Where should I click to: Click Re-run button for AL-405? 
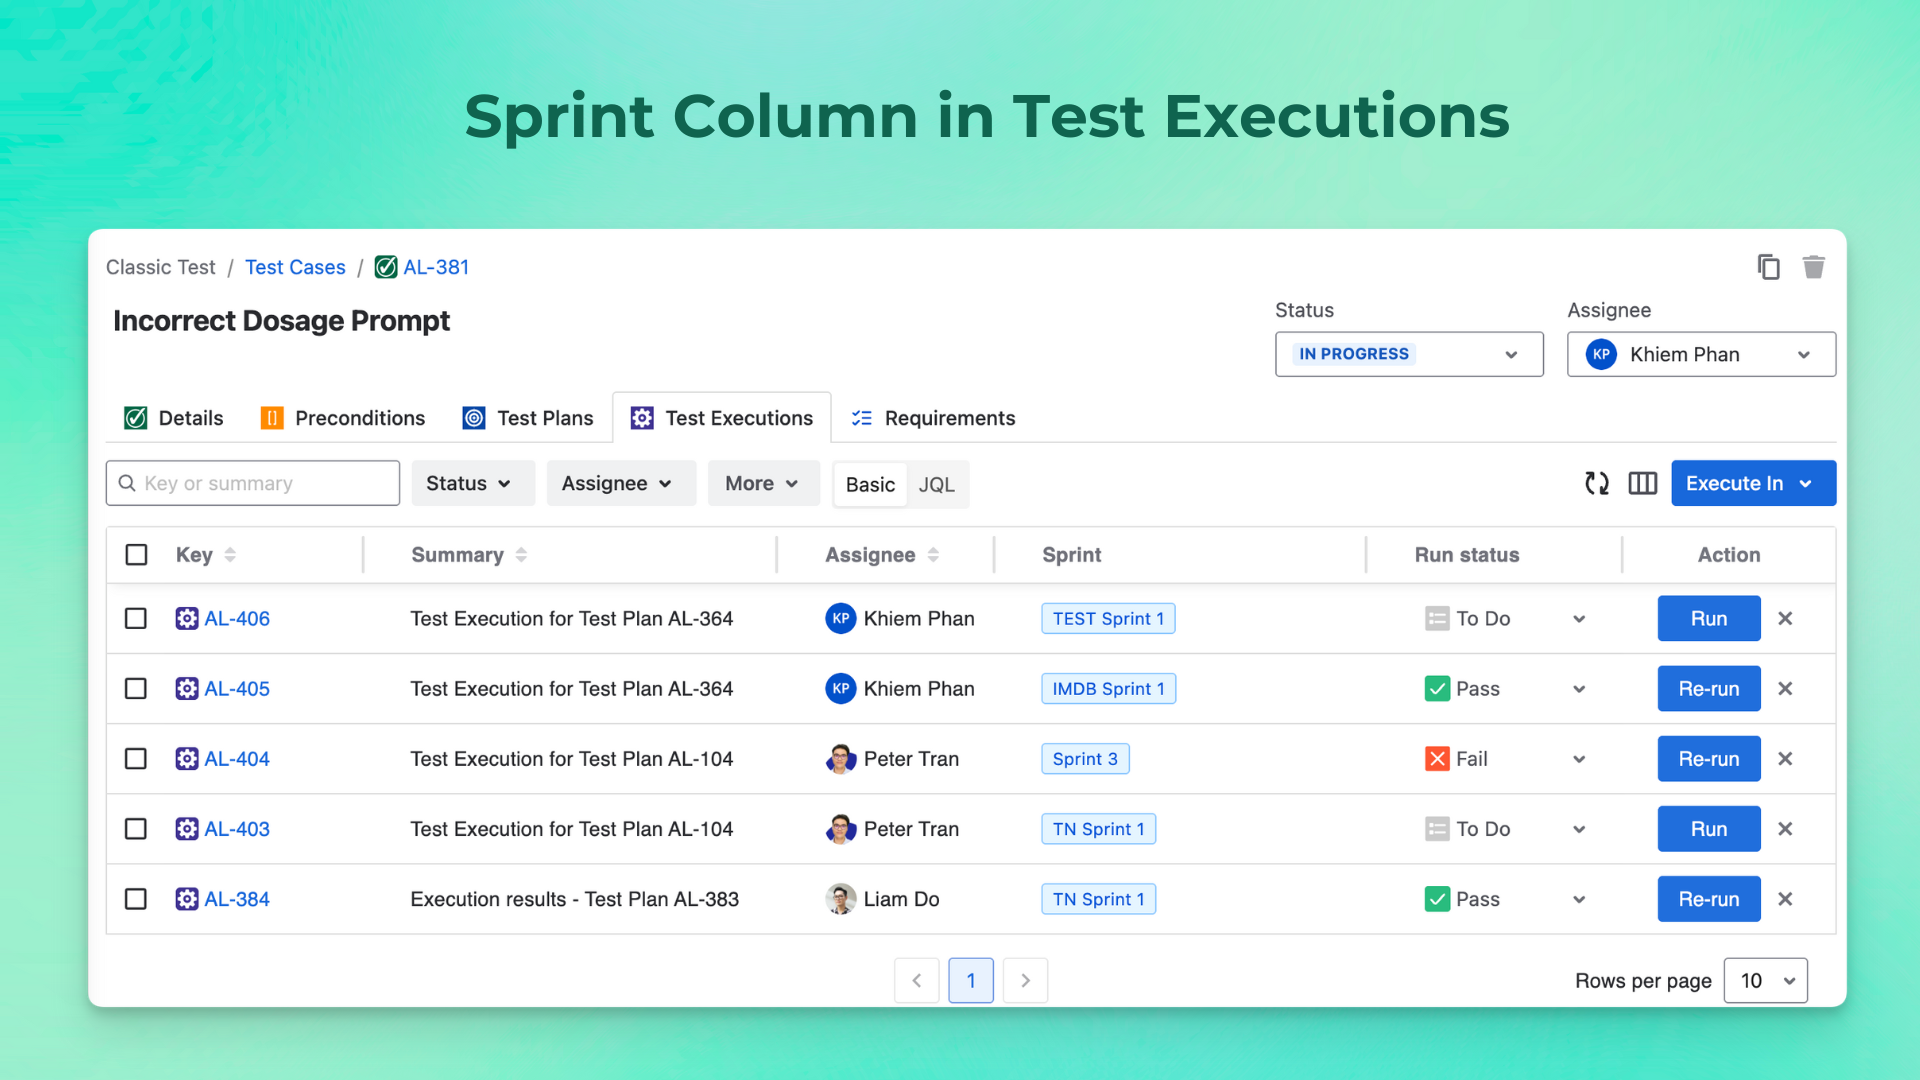coord(1708,689)
